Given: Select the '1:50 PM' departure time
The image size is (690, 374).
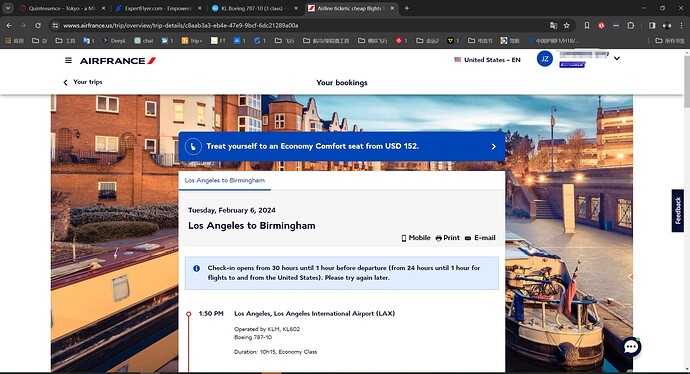Looking at the screenshot, I should pyautogui.click(x=211, y=314).
